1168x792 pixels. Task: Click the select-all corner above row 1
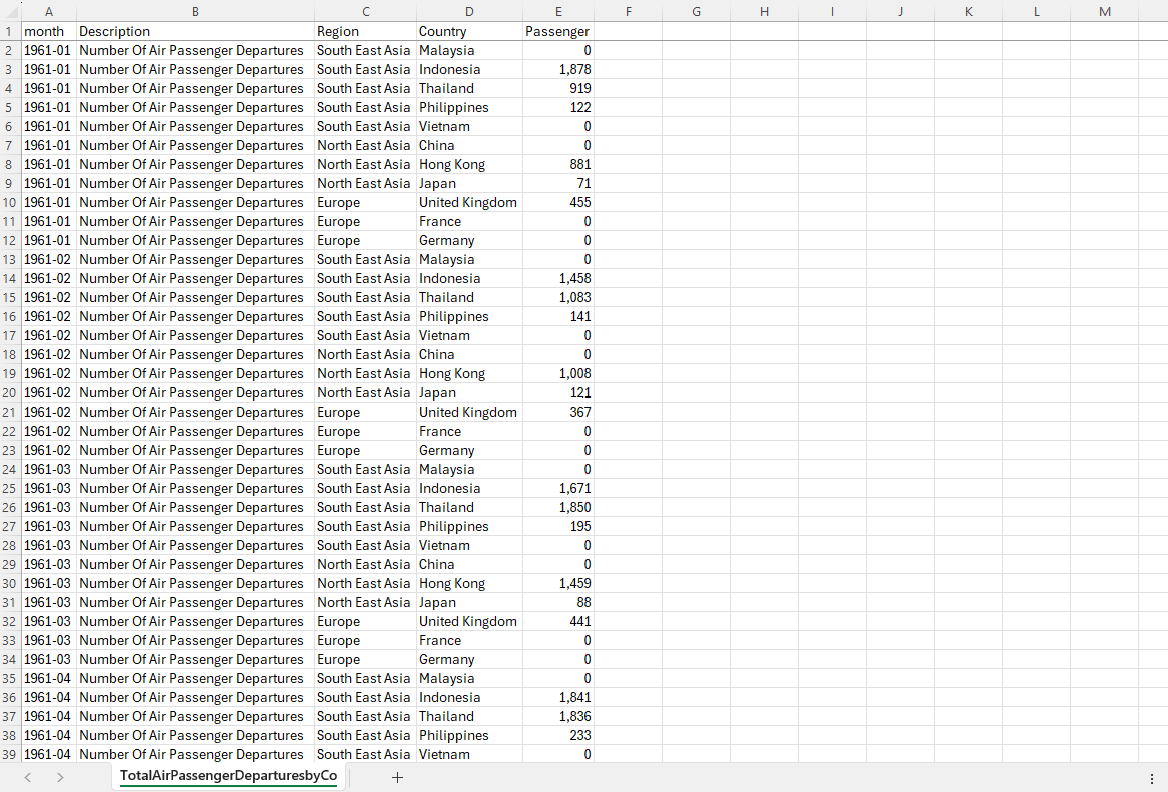pyautogui.click(x=10, y=11)
